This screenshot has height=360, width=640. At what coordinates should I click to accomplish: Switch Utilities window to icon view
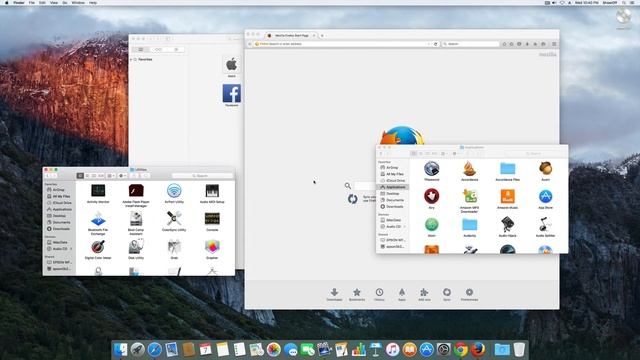click(x=80, y=176)
